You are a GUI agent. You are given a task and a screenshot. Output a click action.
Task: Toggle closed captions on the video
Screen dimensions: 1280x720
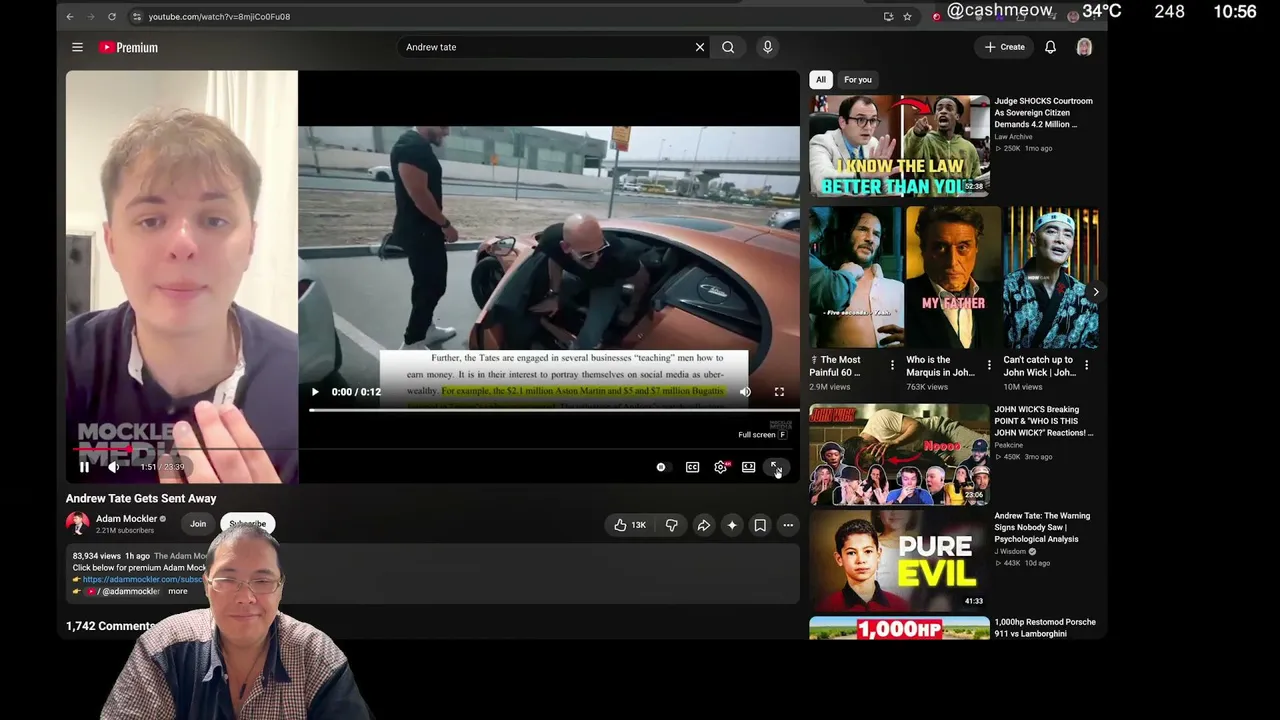[692, 467]
